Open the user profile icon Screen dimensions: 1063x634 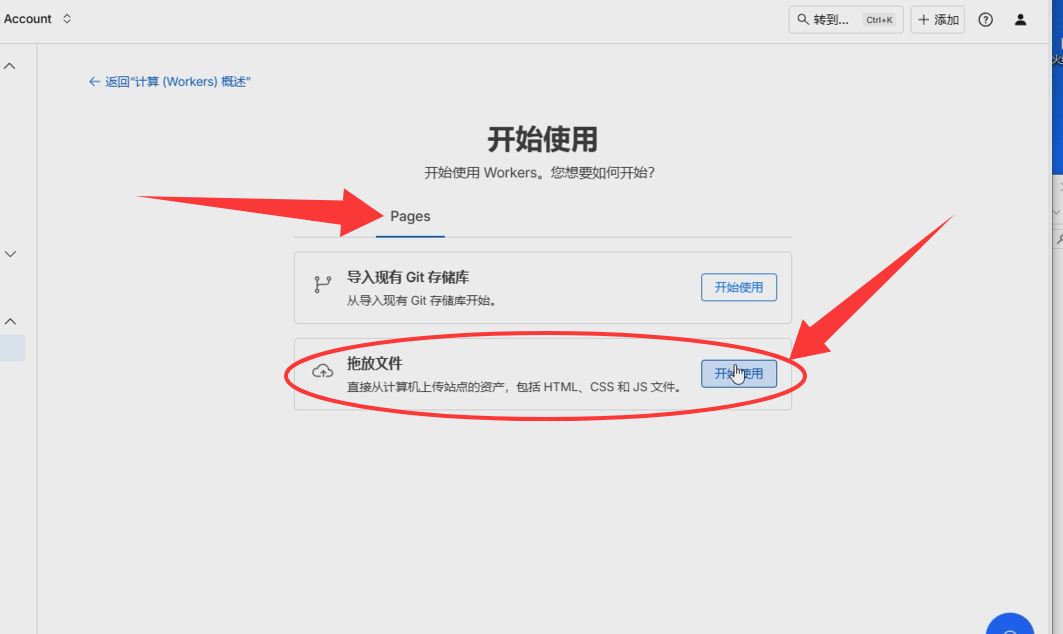coord(1020,20)
